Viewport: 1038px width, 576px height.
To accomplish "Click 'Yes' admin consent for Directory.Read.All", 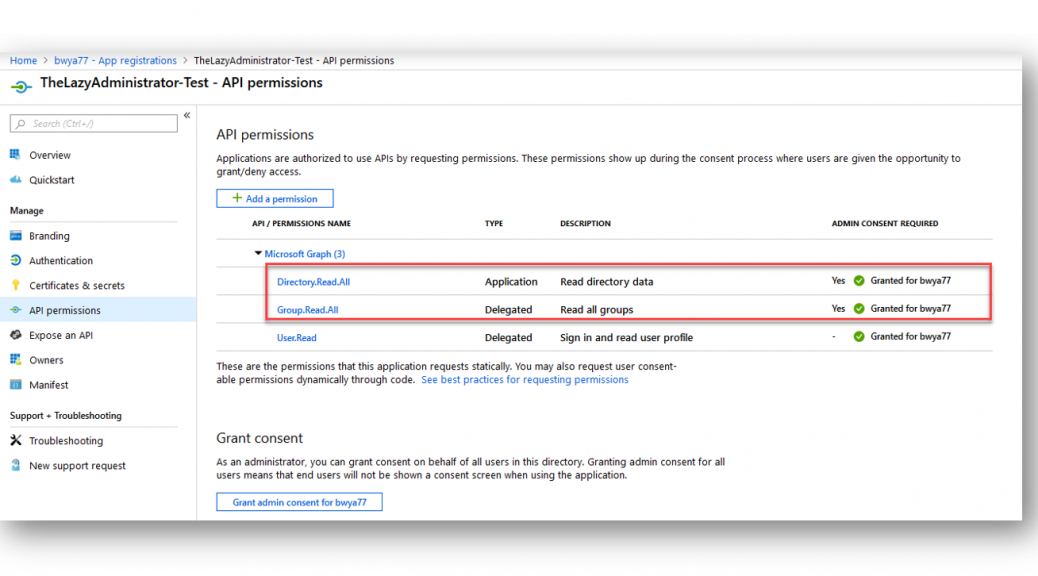I will click(x=838, y=281).
